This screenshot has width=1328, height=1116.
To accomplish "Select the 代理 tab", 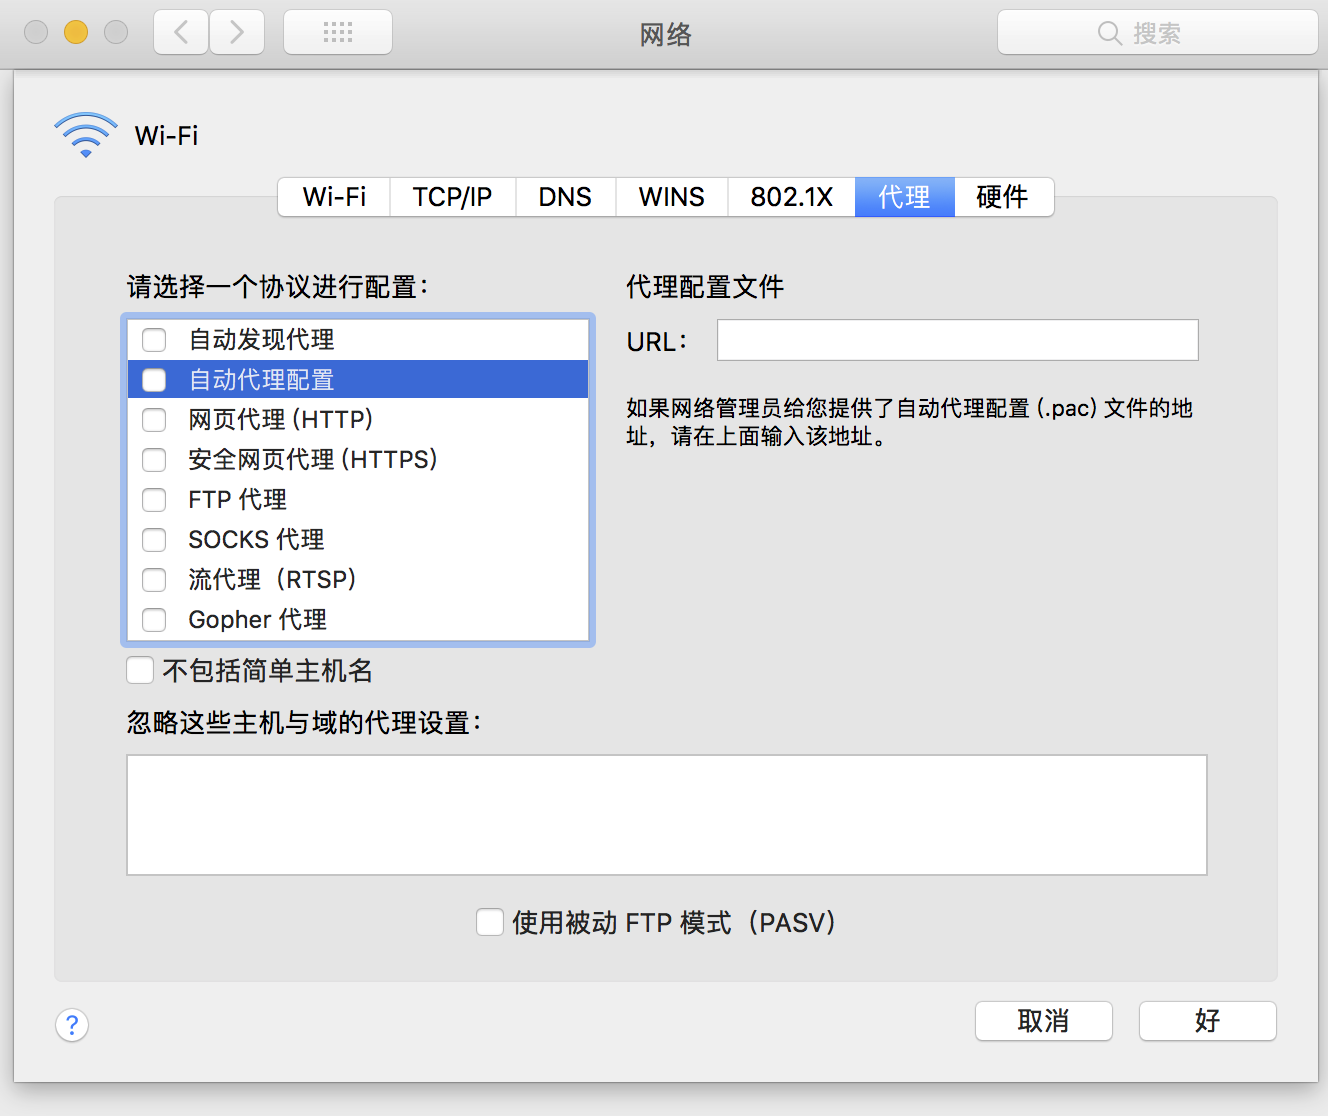I will (904, 197).
